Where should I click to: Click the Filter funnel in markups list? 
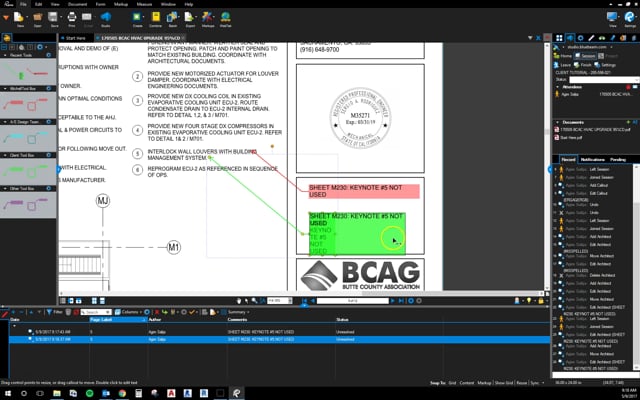[49, 312]
